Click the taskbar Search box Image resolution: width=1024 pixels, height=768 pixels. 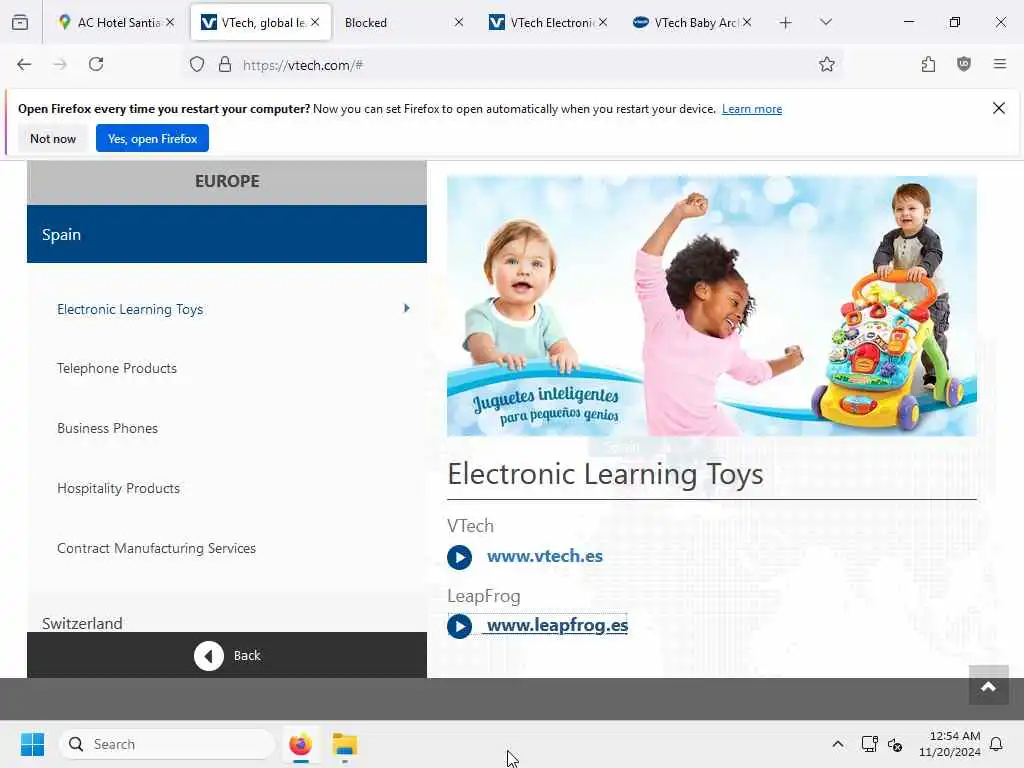tap(167, 744)
